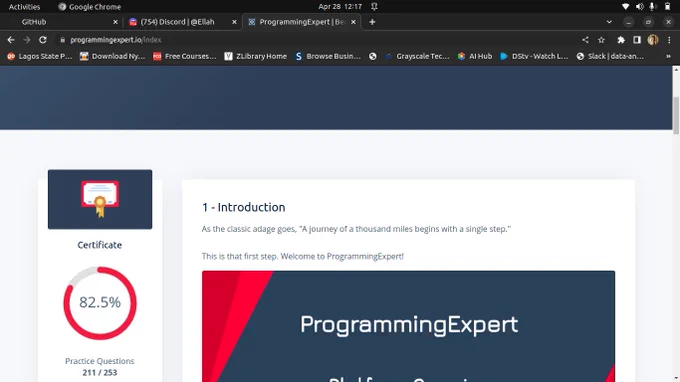This screenshot has width=680, height=382.
Task: Click the page vertical scrollbar thumb
Action: tap(676, 115)
